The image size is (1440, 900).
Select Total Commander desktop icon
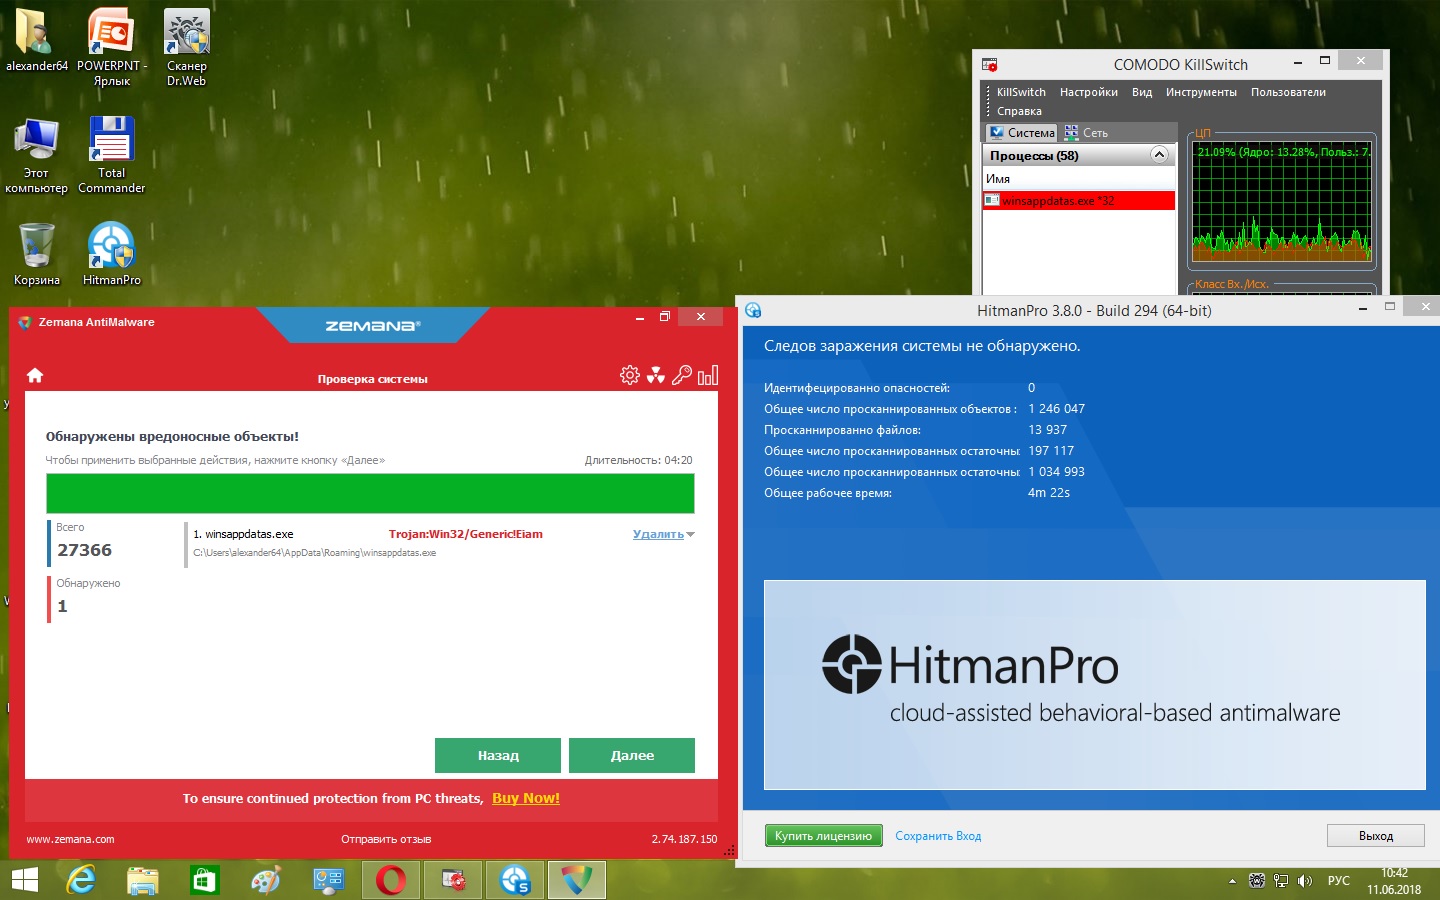(x=112, y=155)
